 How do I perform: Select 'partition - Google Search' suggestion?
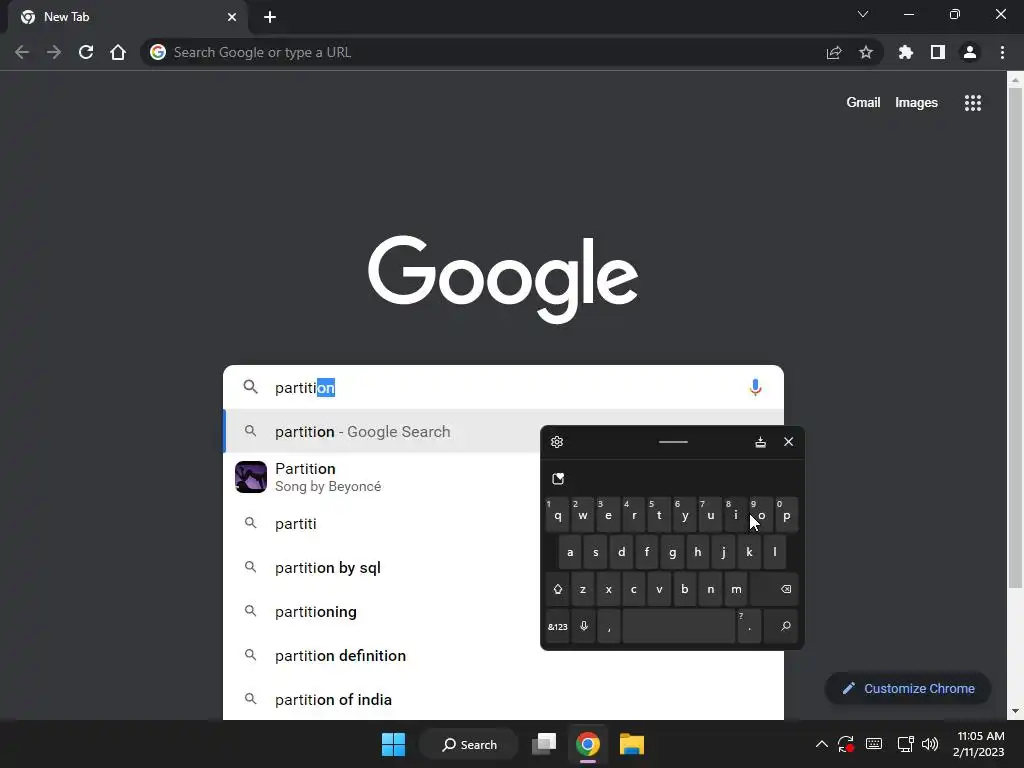tap(381, 431)
